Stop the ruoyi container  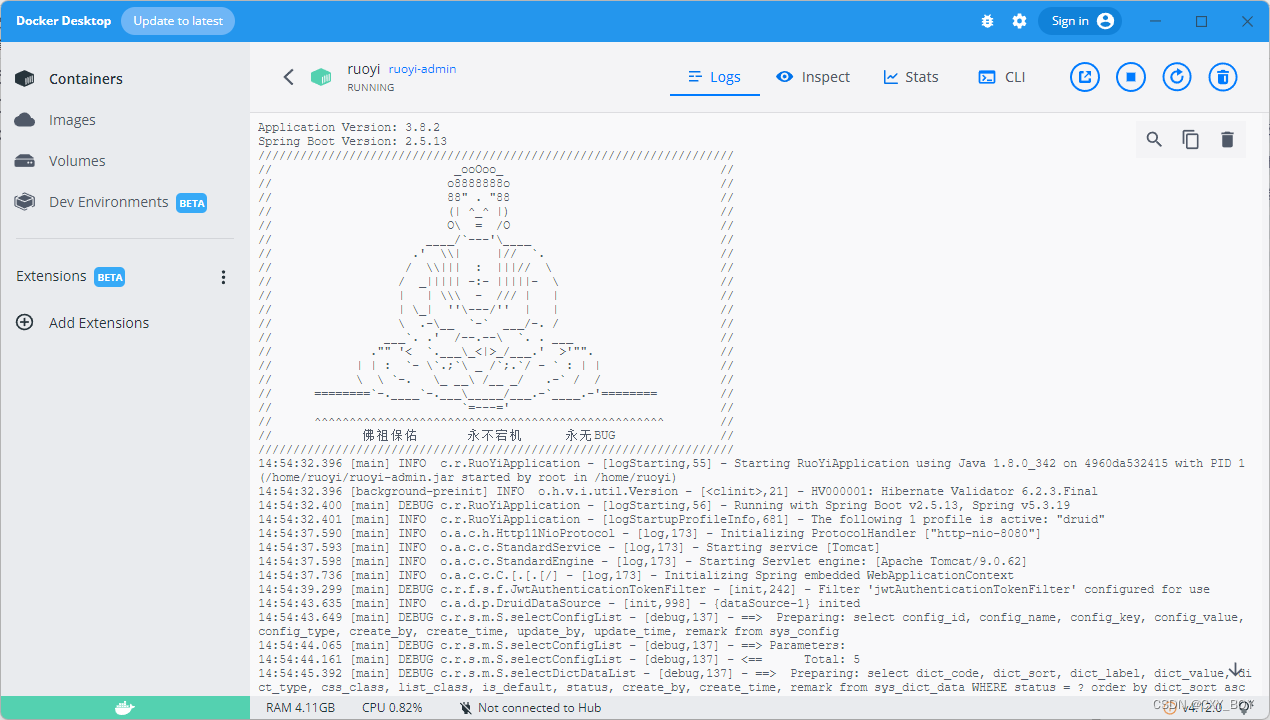click(1131, 77)
